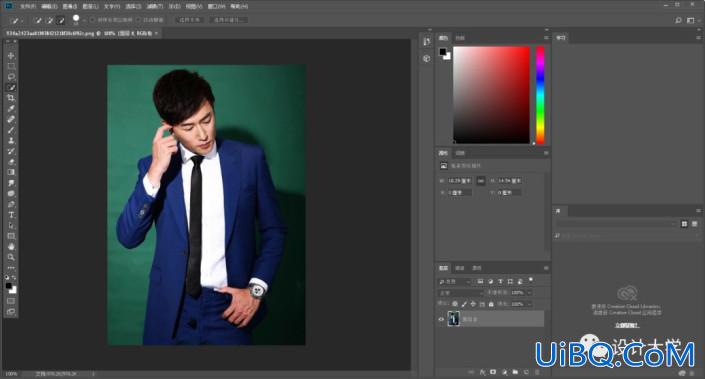The image size is (705, 379).
Task: Open the Window (W) menu
Action: tap(216, 6)
